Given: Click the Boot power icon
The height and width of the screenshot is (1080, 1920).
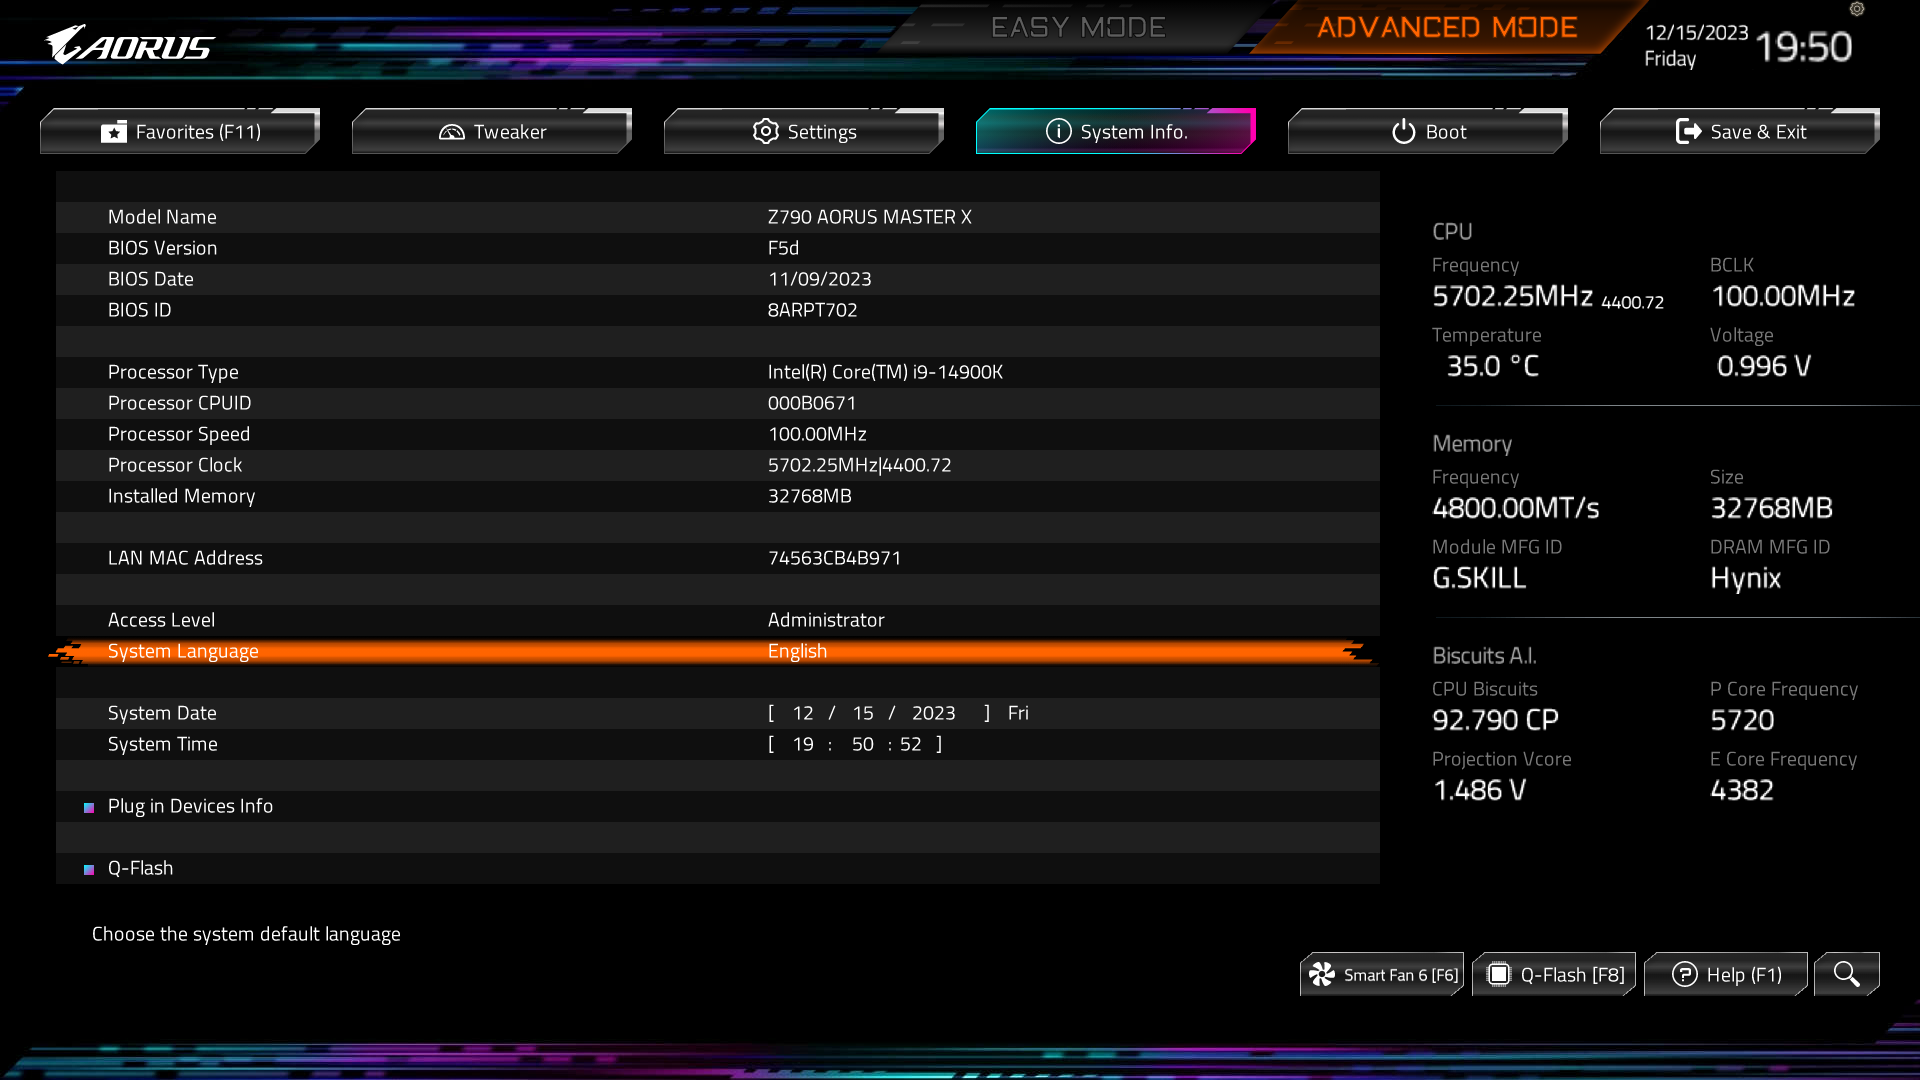Looking at the screenshot, I should [1404, 132].
